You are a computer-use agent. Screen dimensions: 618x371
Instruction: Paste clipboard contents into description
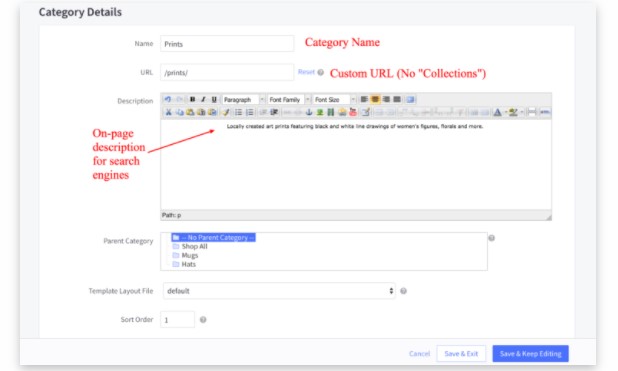coord(190,112)
